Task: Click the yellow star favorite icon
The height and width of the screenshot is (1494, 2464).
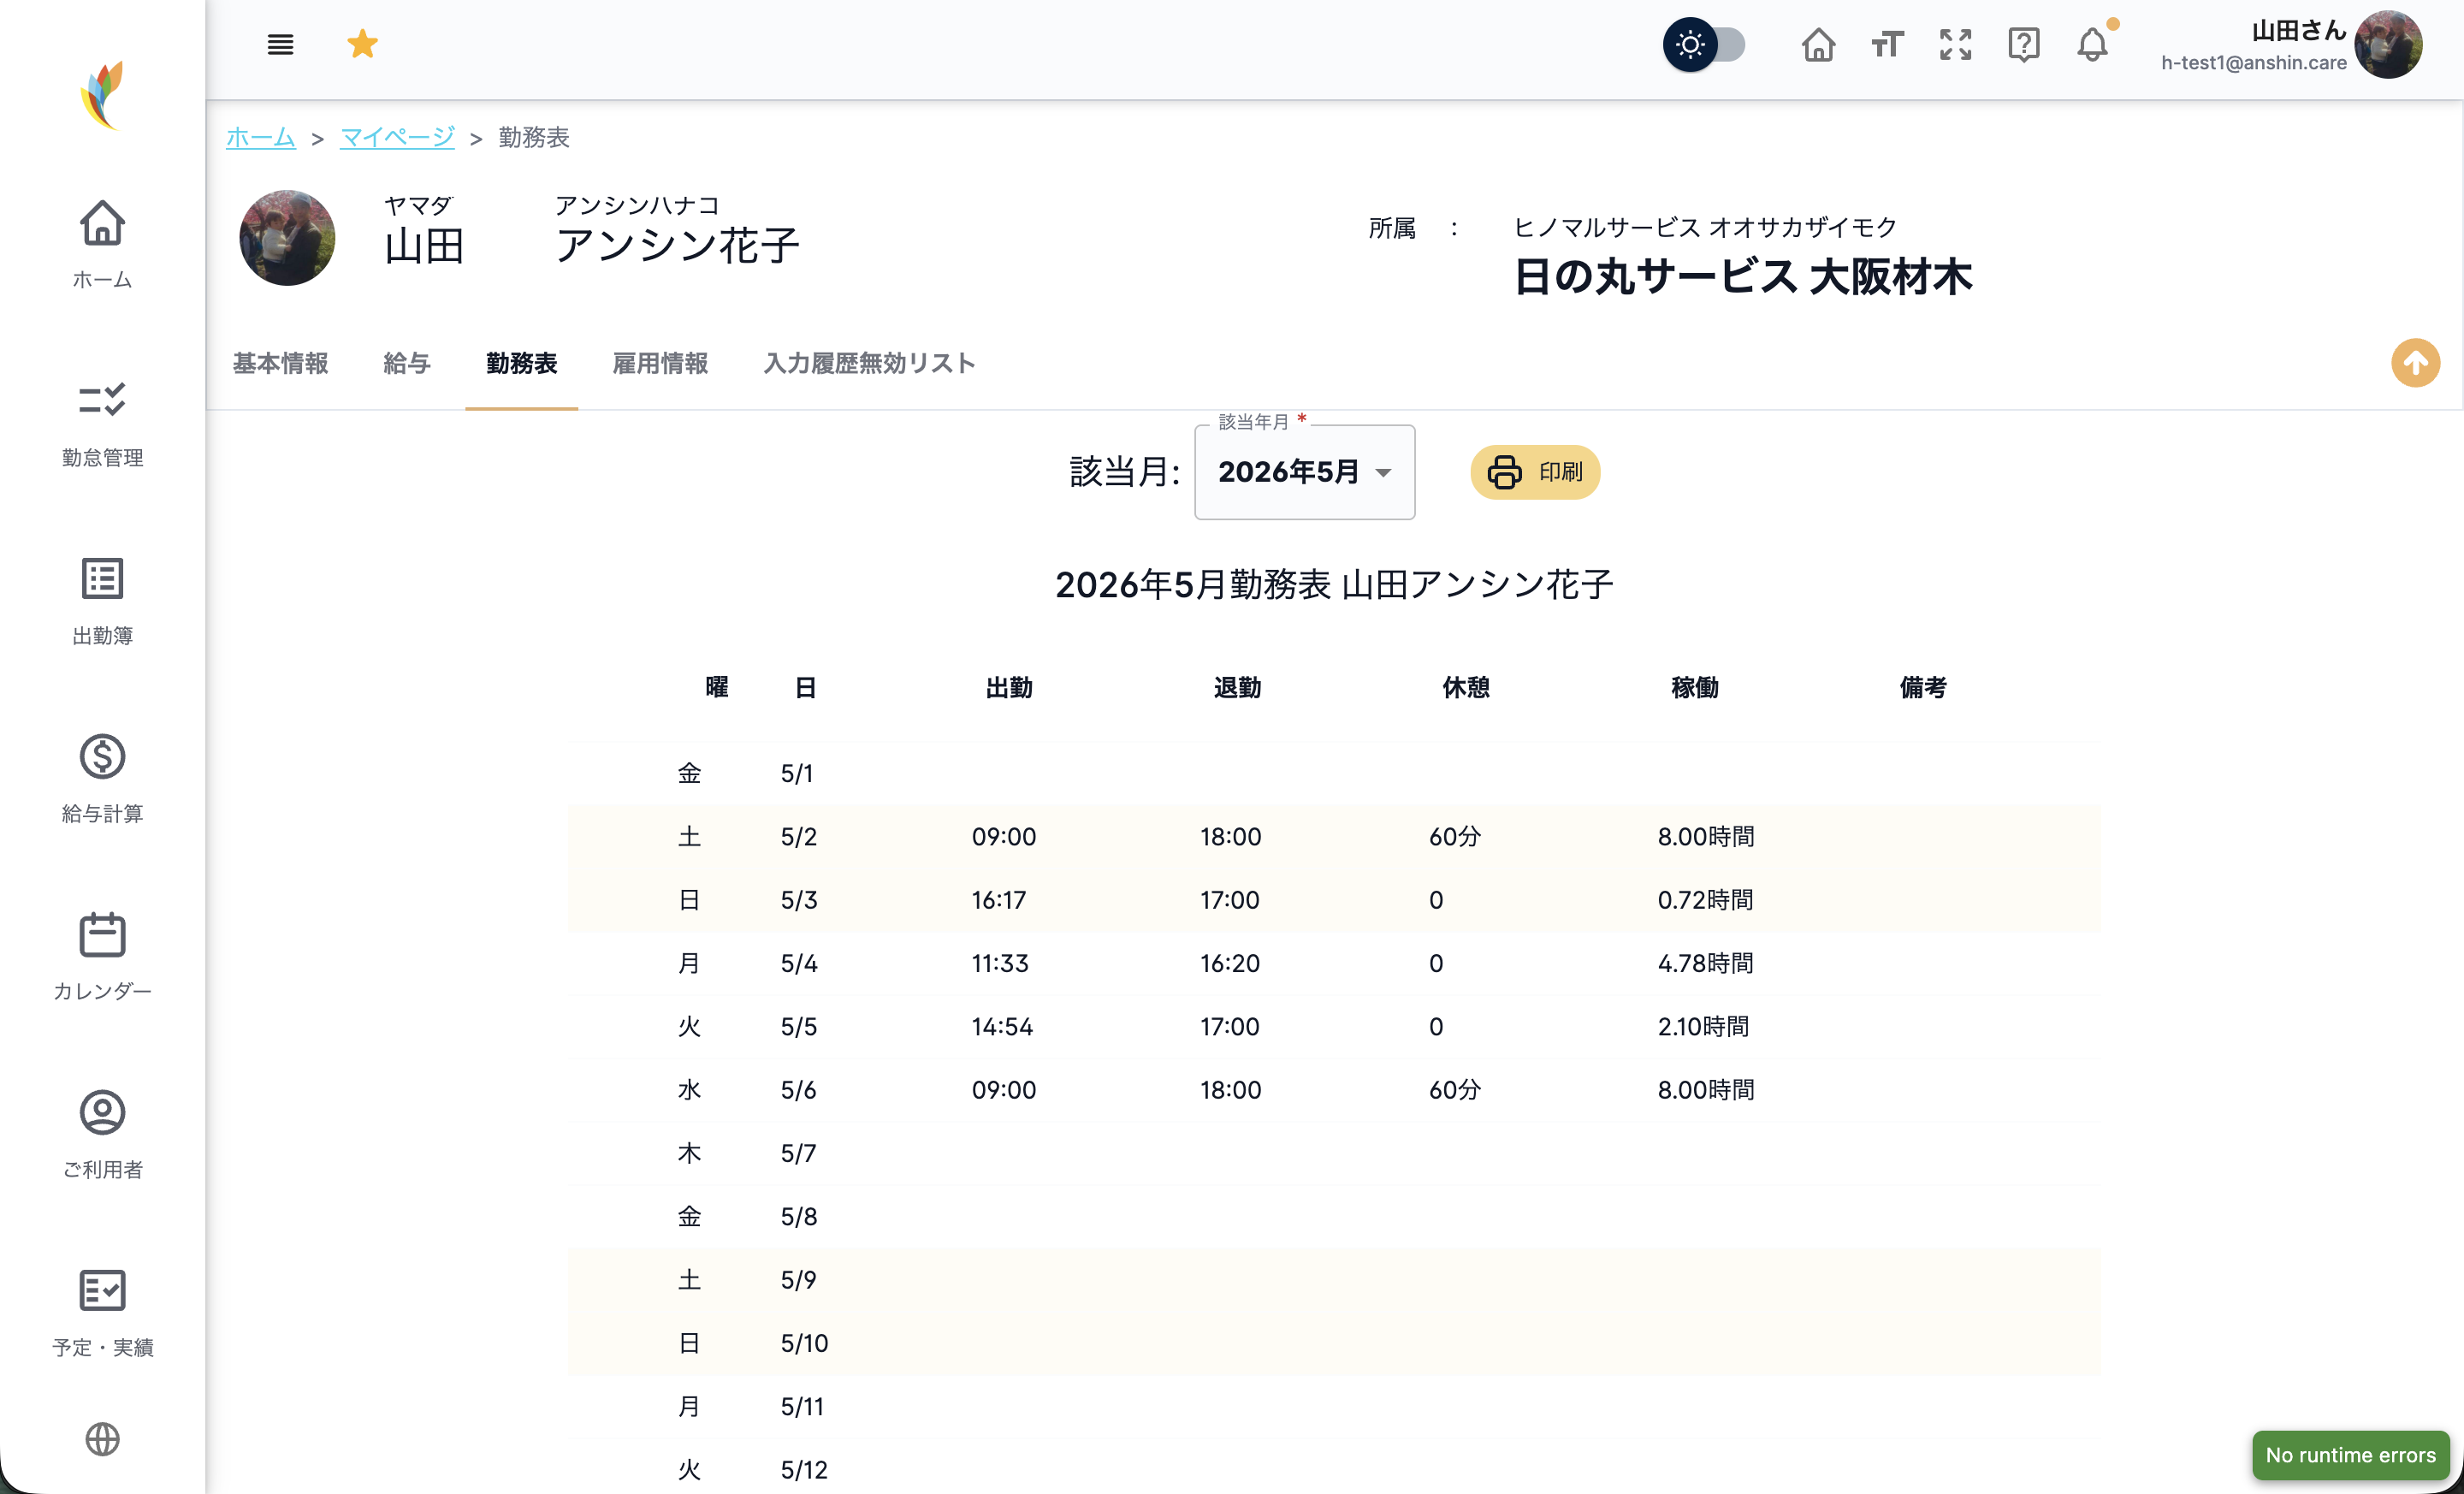Action: coord(362,44)
